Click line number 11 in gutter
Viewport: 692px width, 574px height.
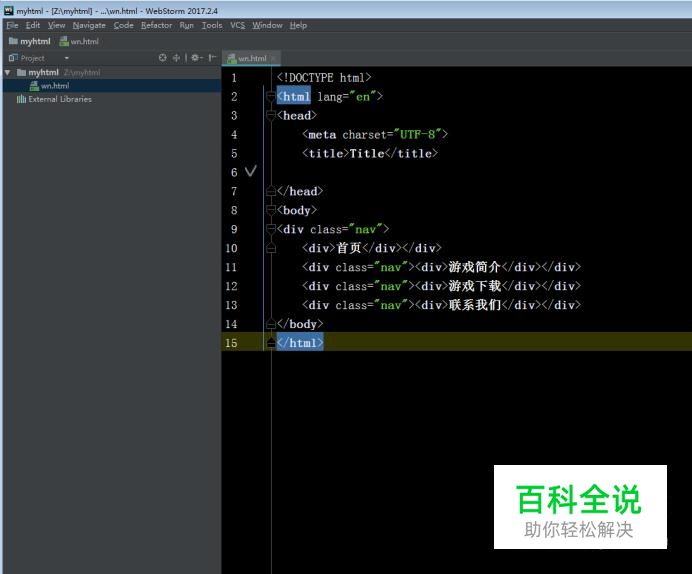pos(231,267)
